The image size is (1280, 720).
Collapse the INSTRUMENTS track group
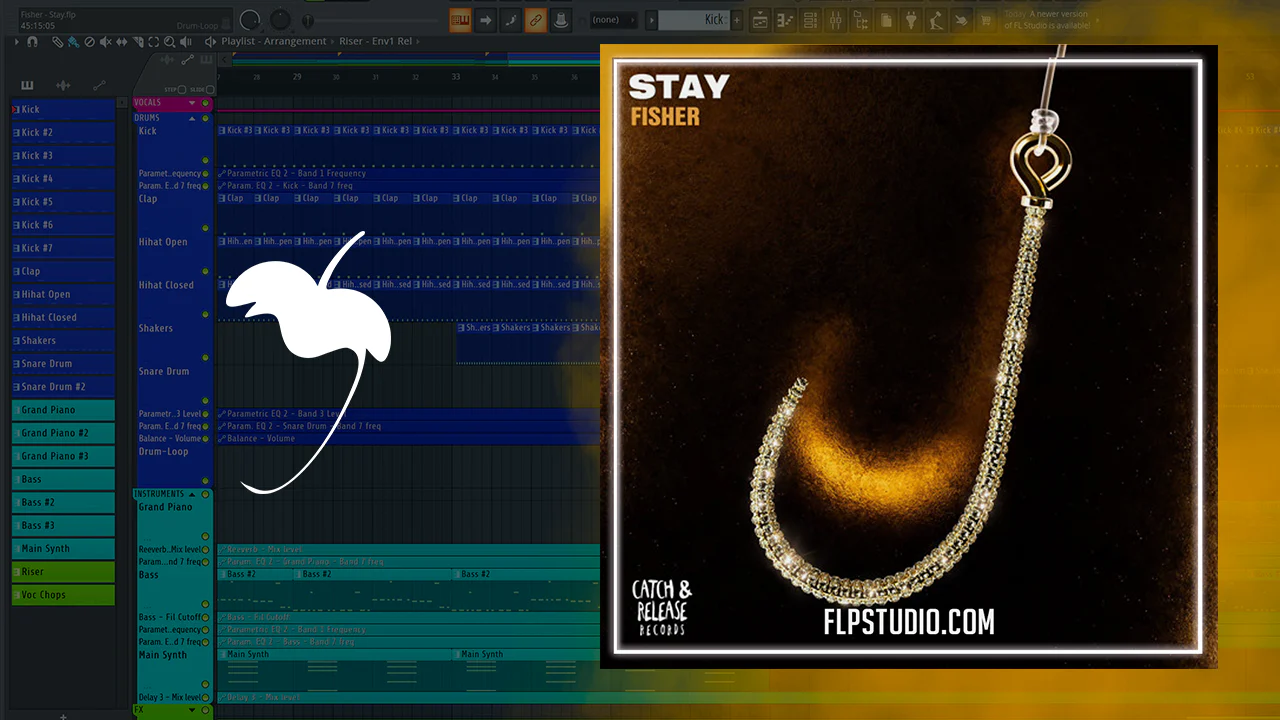[192, 494]
